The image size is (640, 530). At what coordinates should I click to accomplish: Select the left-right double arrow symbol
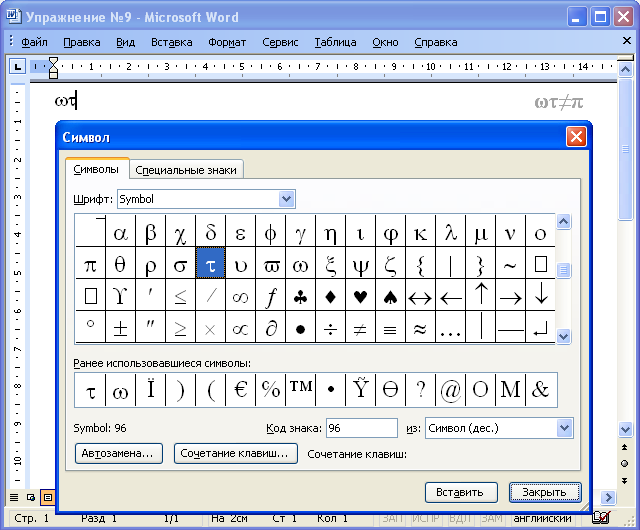420,295
